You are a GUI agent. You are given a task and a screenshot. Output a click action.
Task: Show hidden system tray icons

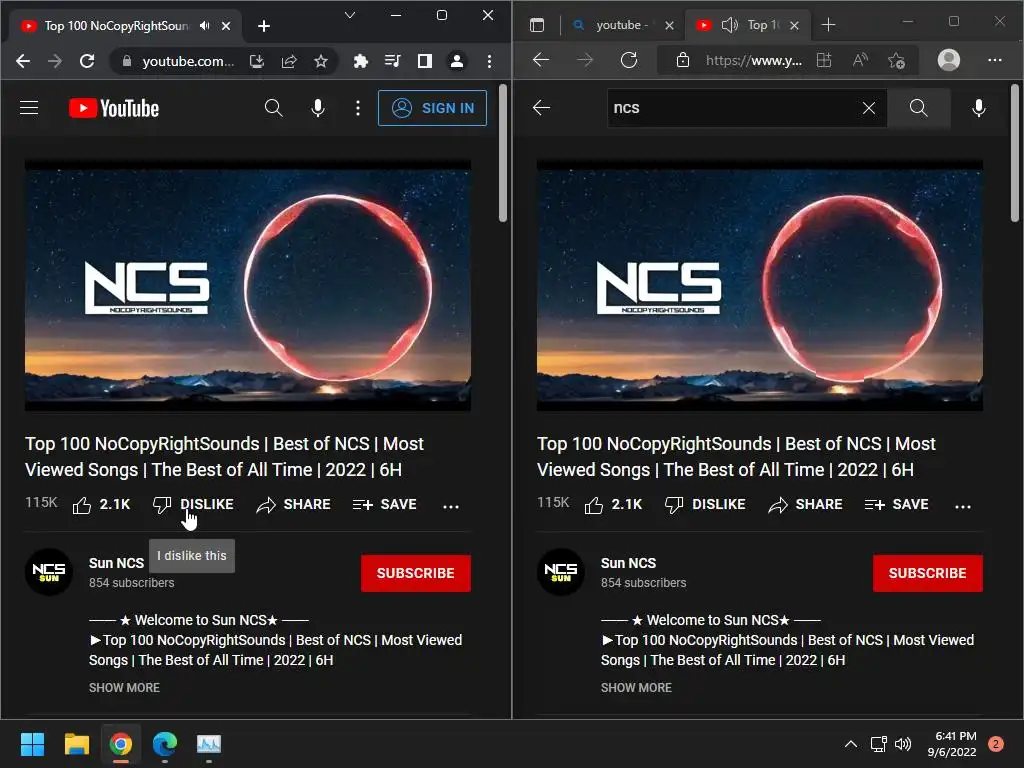tap(850, 744)
